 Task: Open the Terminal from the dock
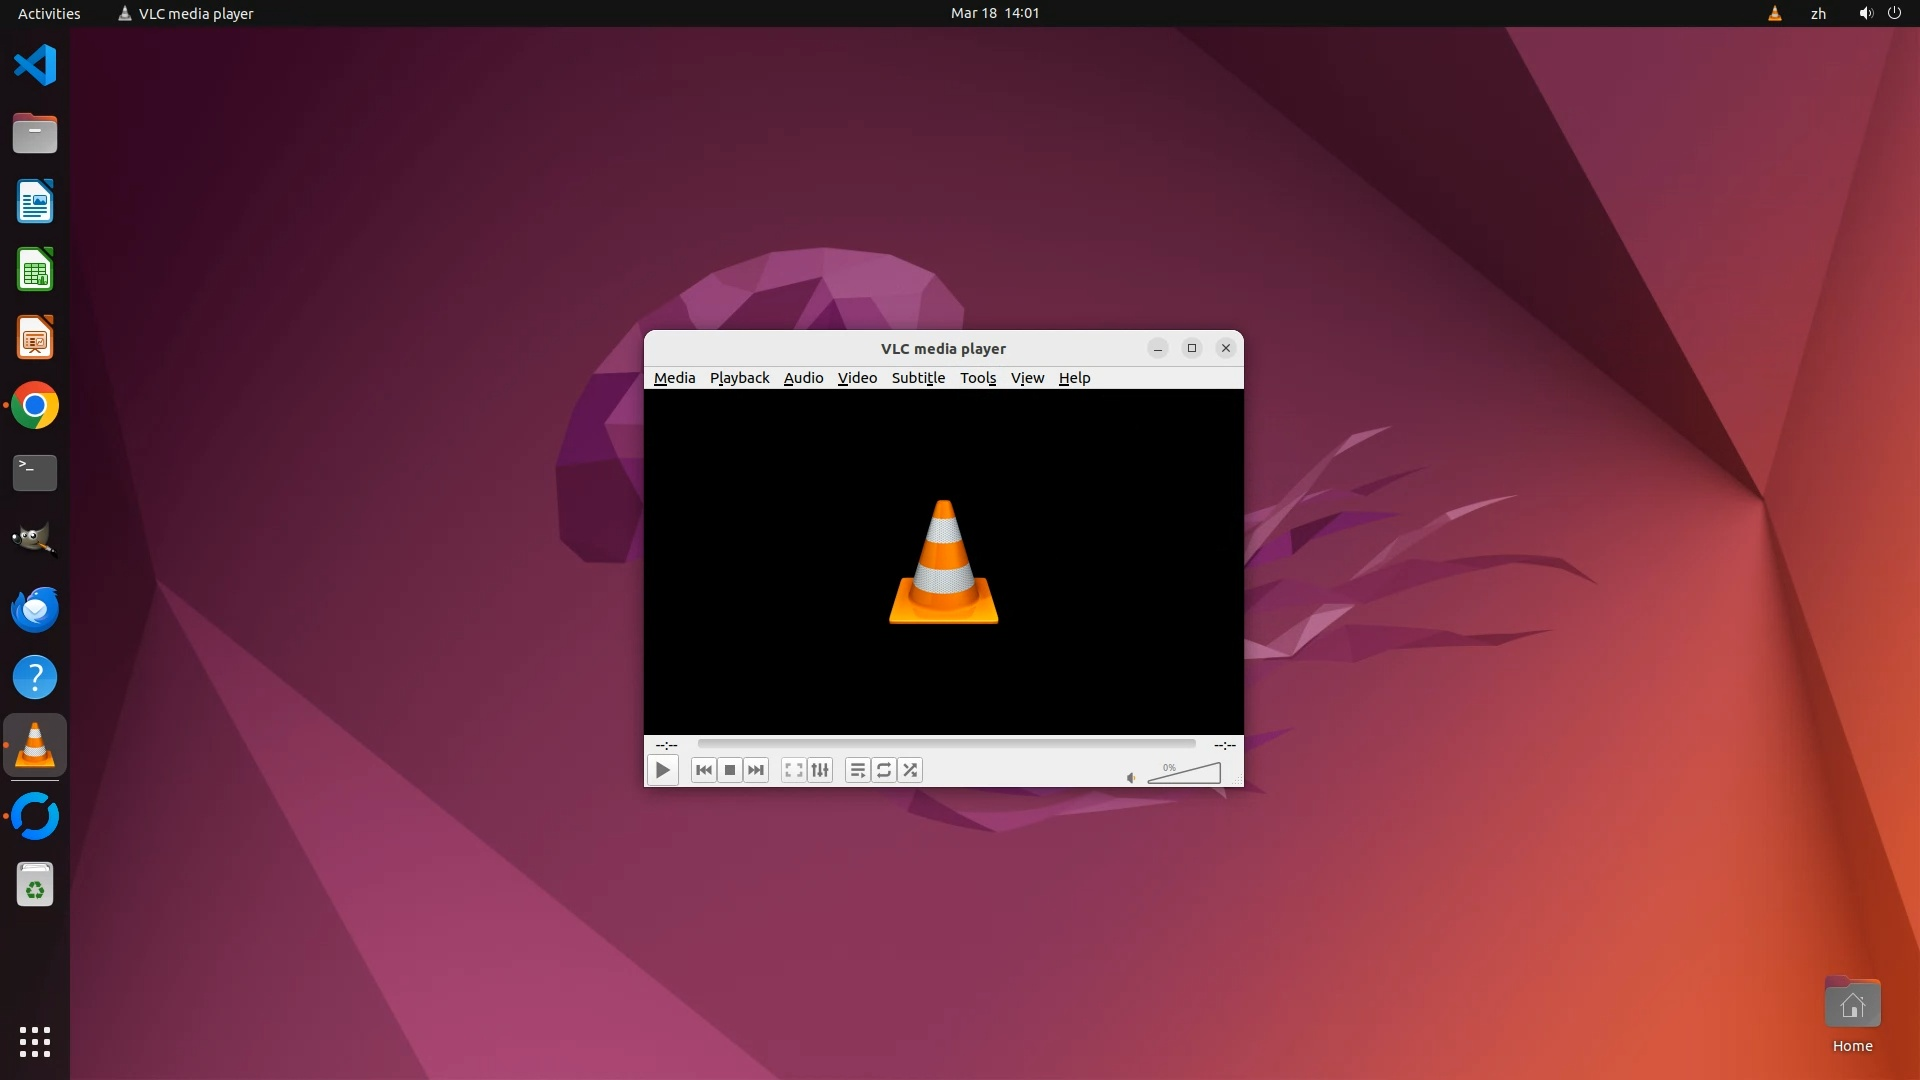click(x=35, y=473)
